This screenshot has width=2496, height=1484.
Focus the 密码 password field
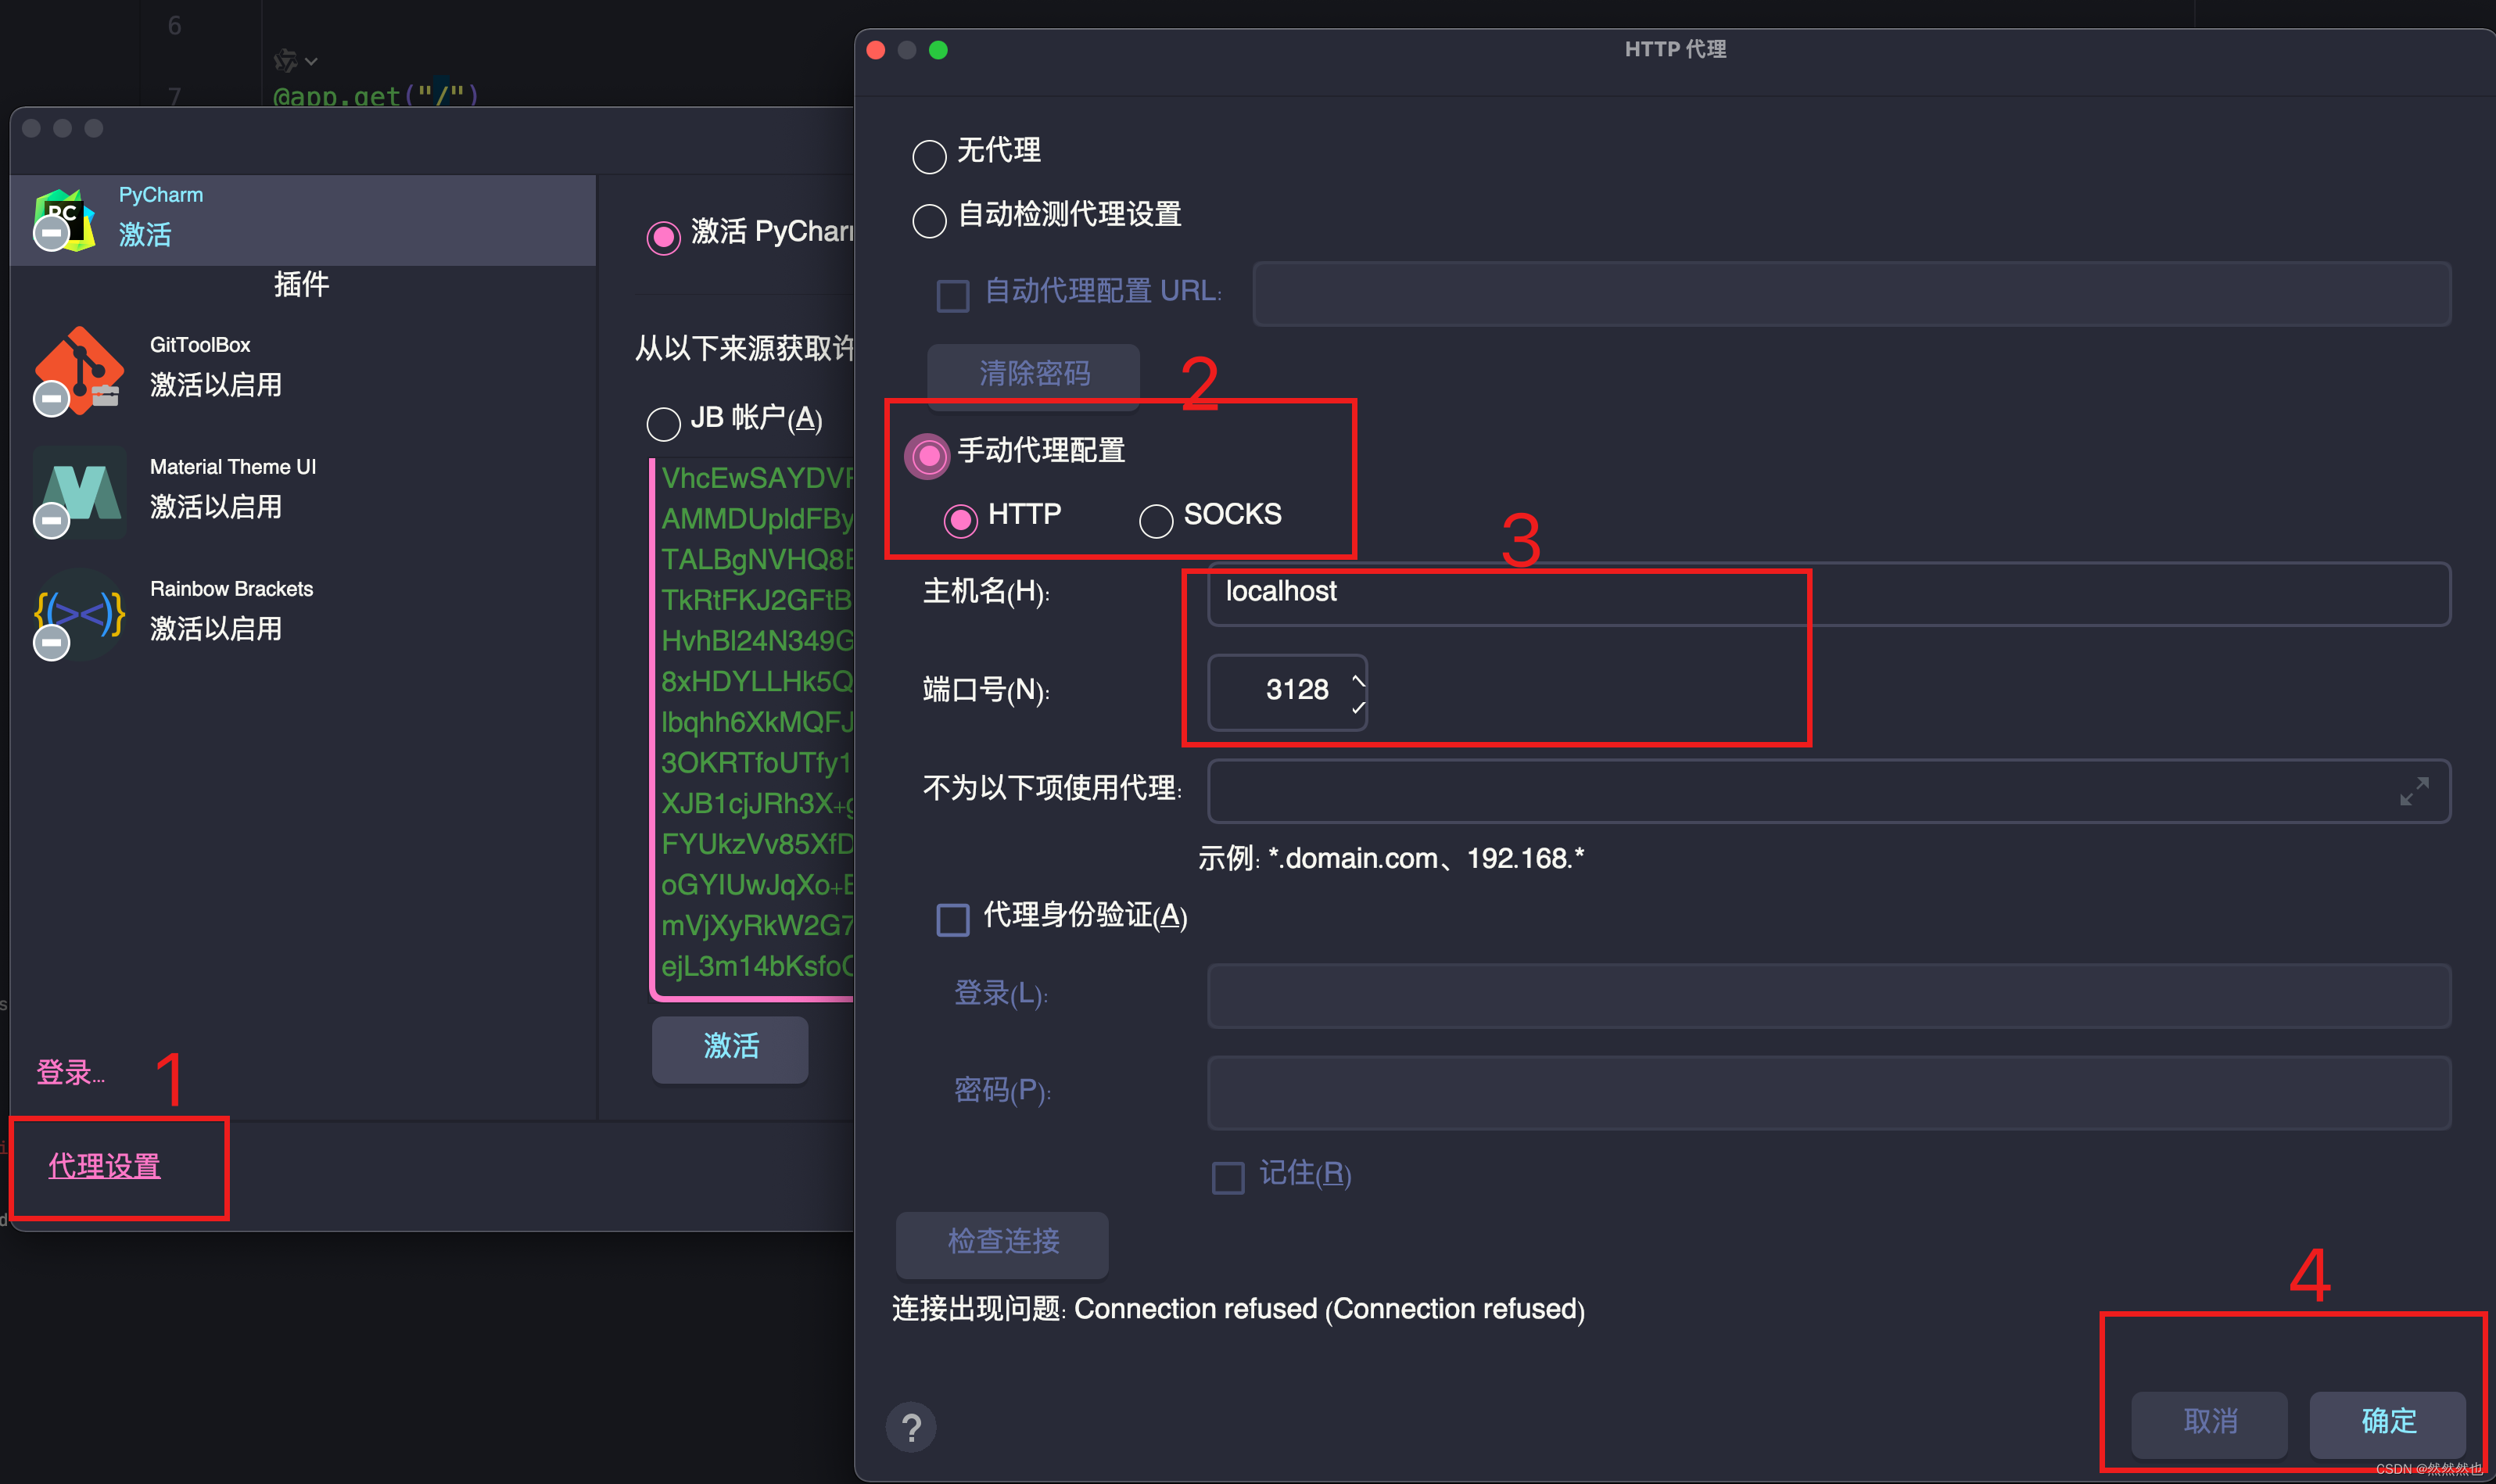tap(1828, 1093)
